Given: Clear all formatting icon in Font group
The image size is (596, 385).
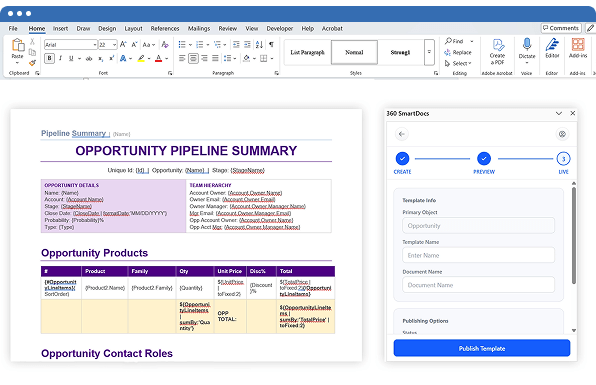Looking at the screenshot, I should tap(165, 44).
